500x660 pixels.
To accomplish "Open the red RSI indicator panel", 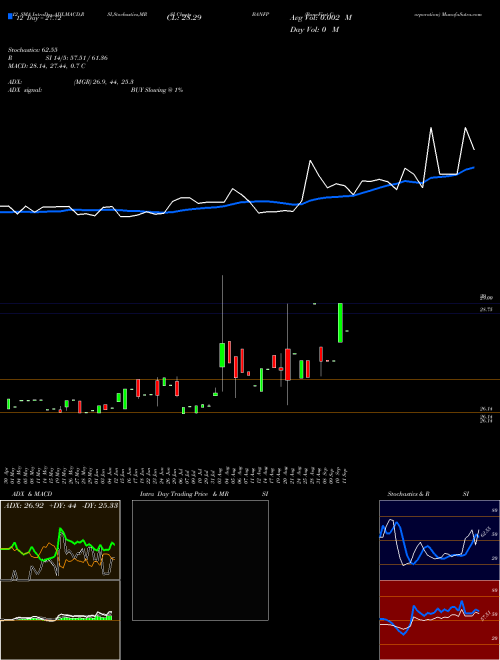I will 439,620.
